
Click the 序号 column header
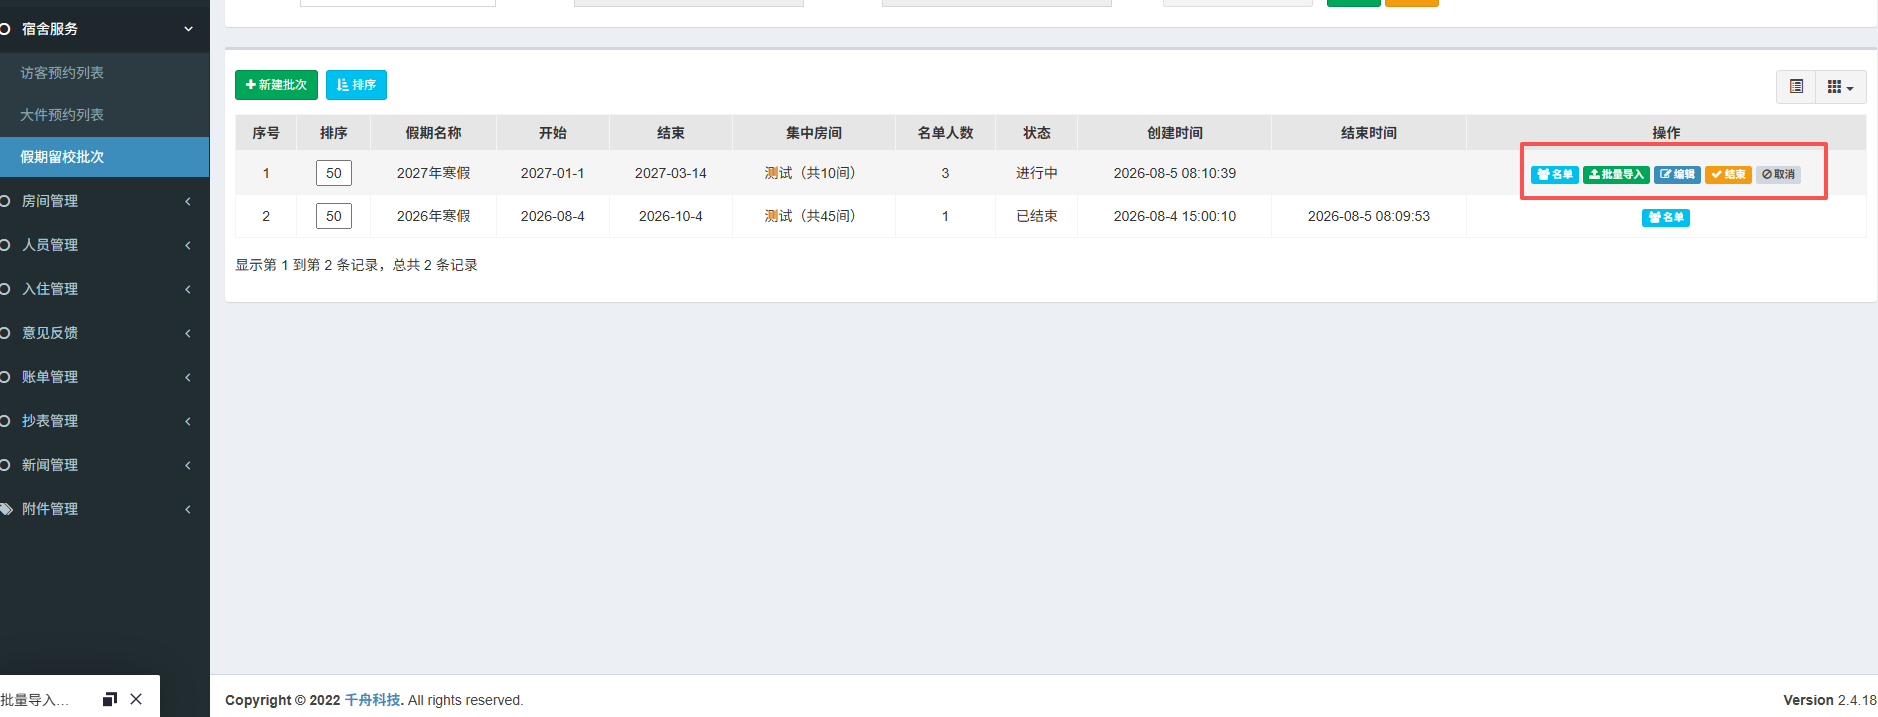pos(266,133)
